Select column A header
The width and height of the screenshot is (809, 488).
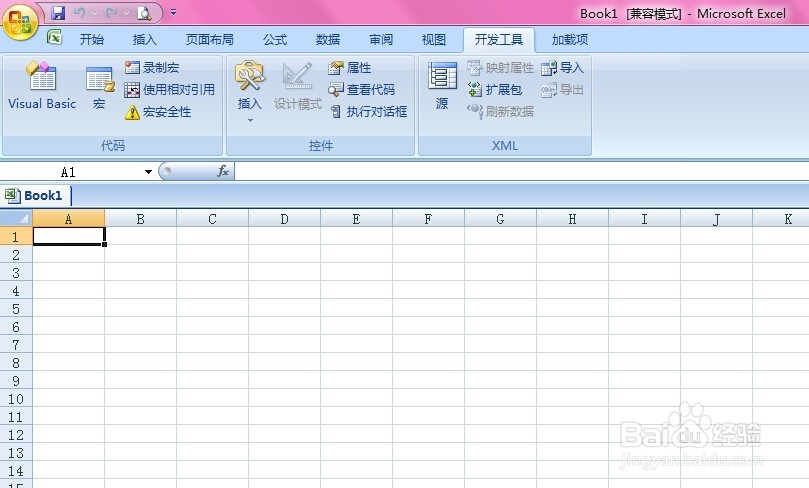[69, 219]
